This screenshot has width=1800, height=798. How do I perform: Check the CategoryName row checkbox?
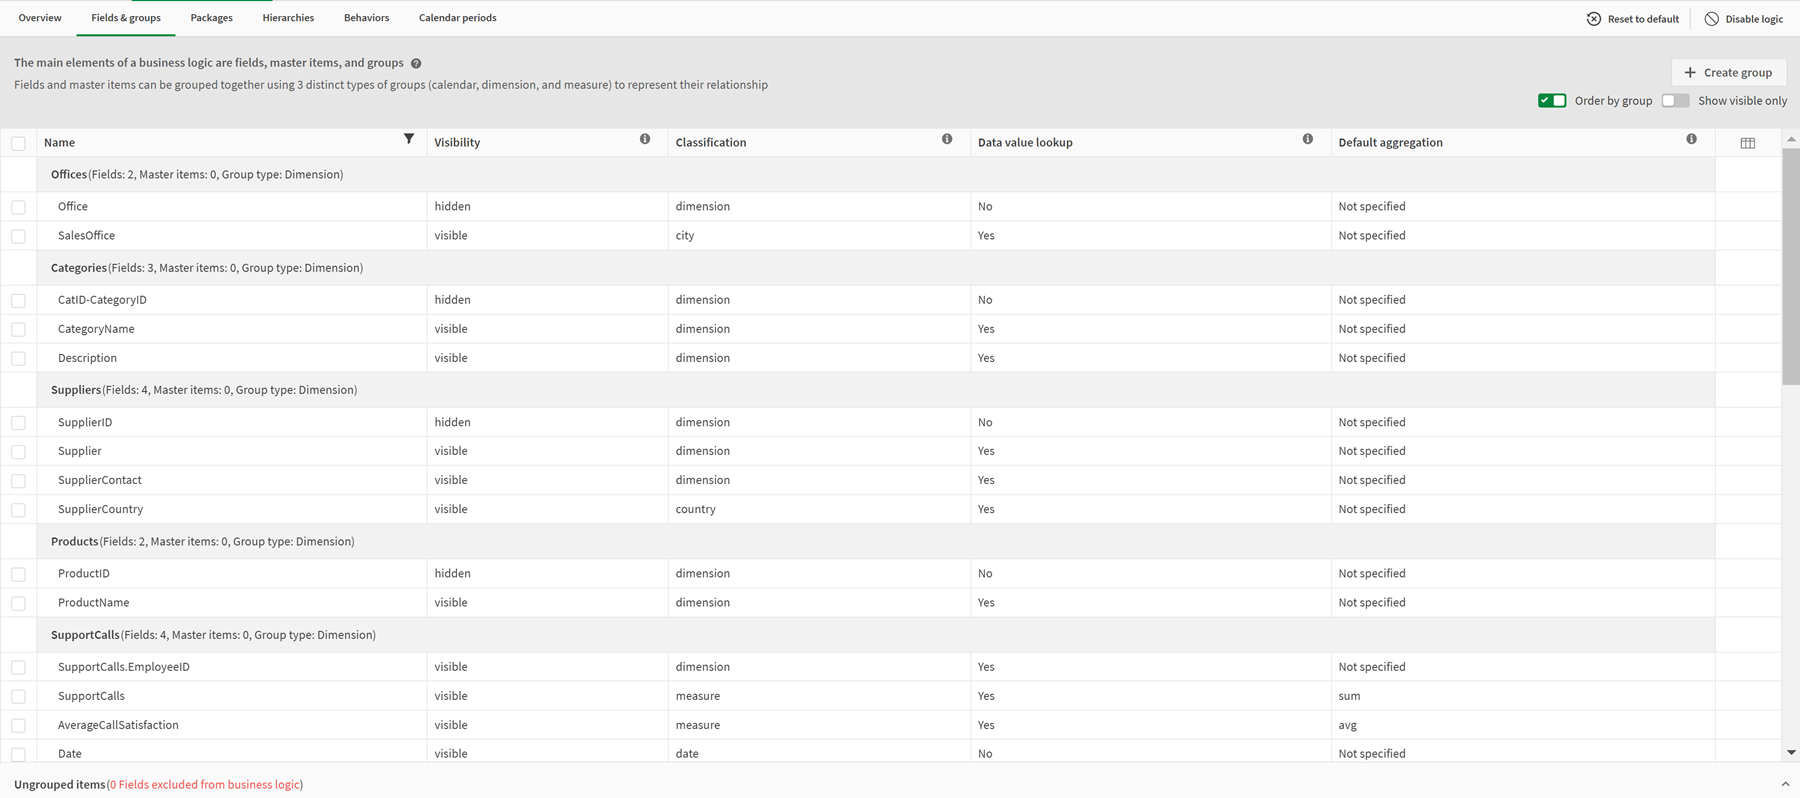(x=18, y=329)
